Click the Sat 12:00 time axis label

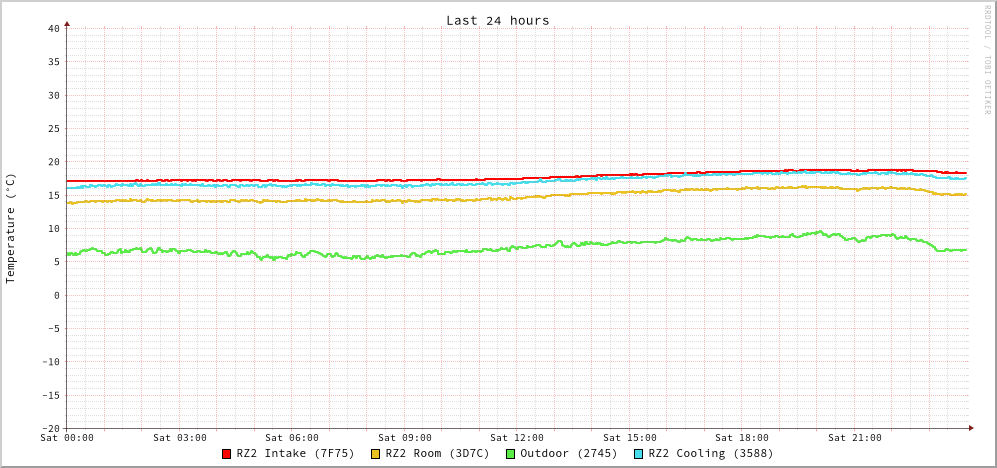(517, 438)
